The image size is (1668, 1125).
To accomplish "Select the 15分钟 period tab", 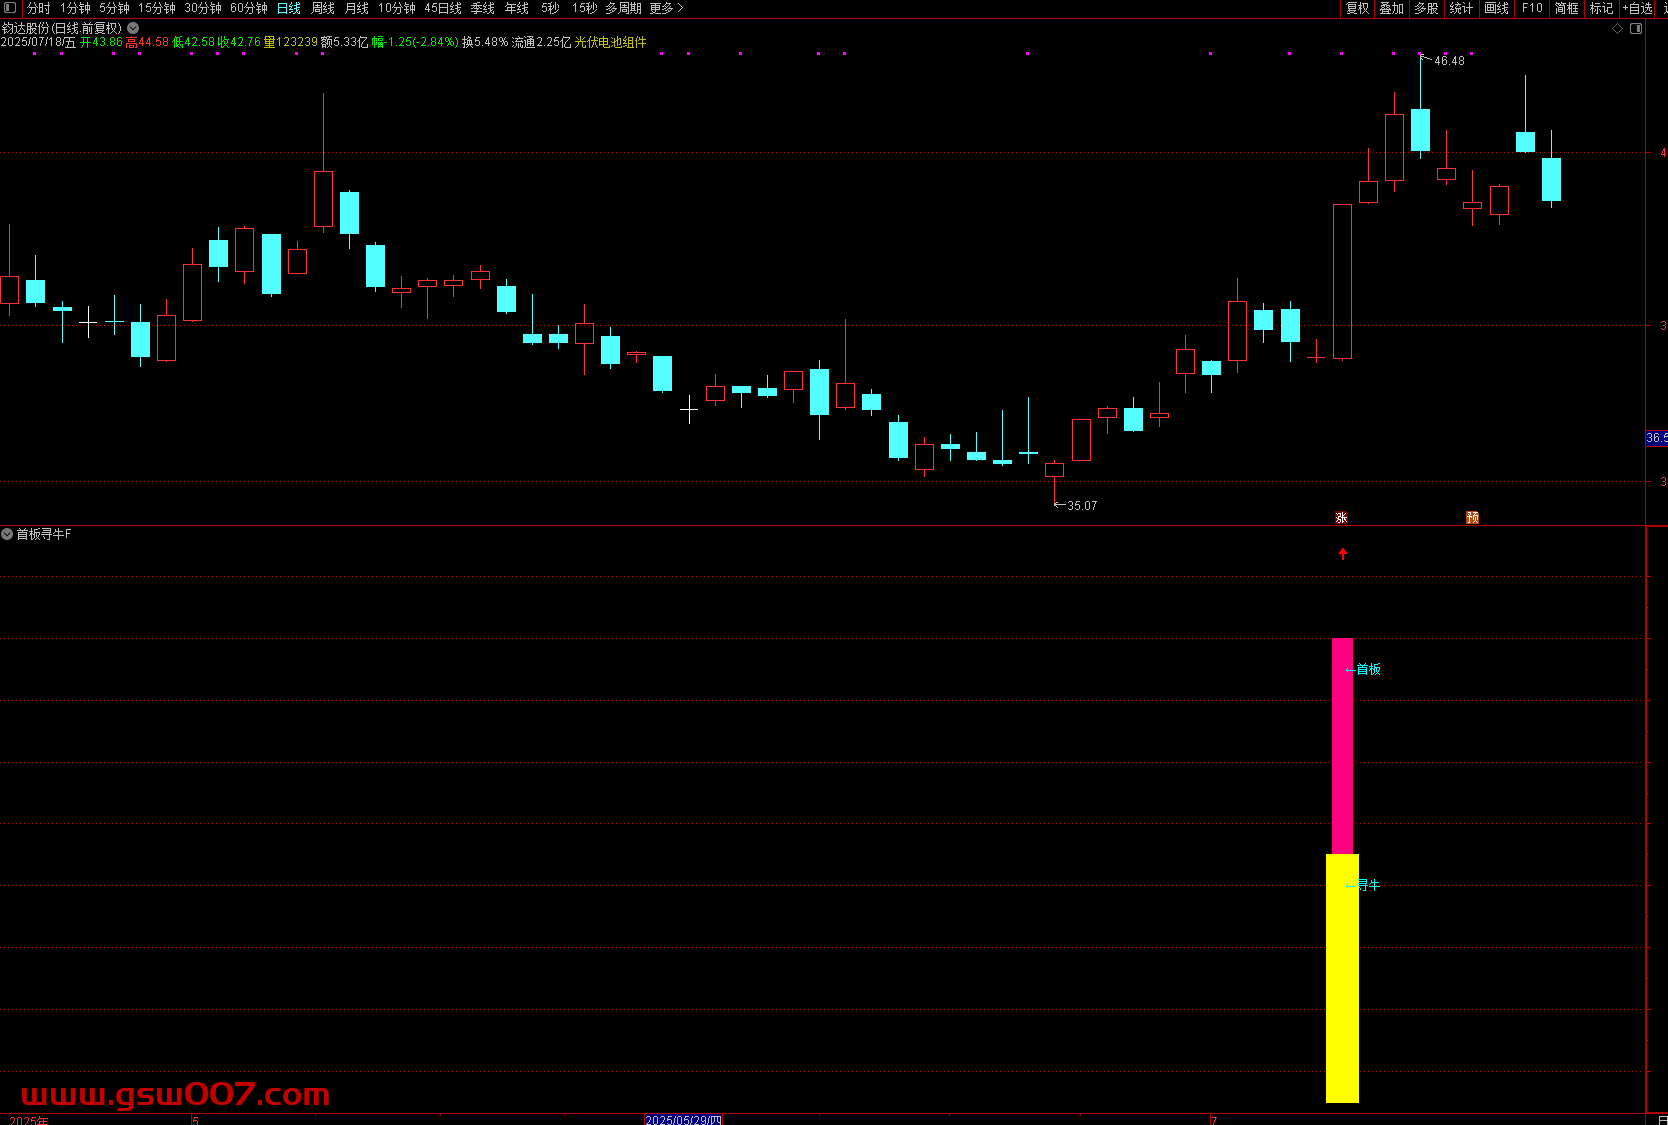I will coord(157,8).
